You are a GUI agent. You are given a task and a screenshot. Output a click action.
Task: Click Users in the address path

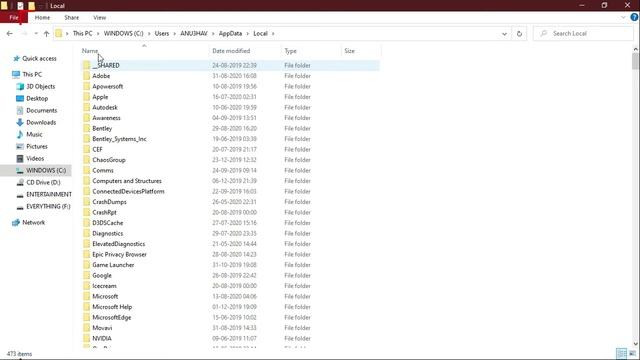point(162,33)
